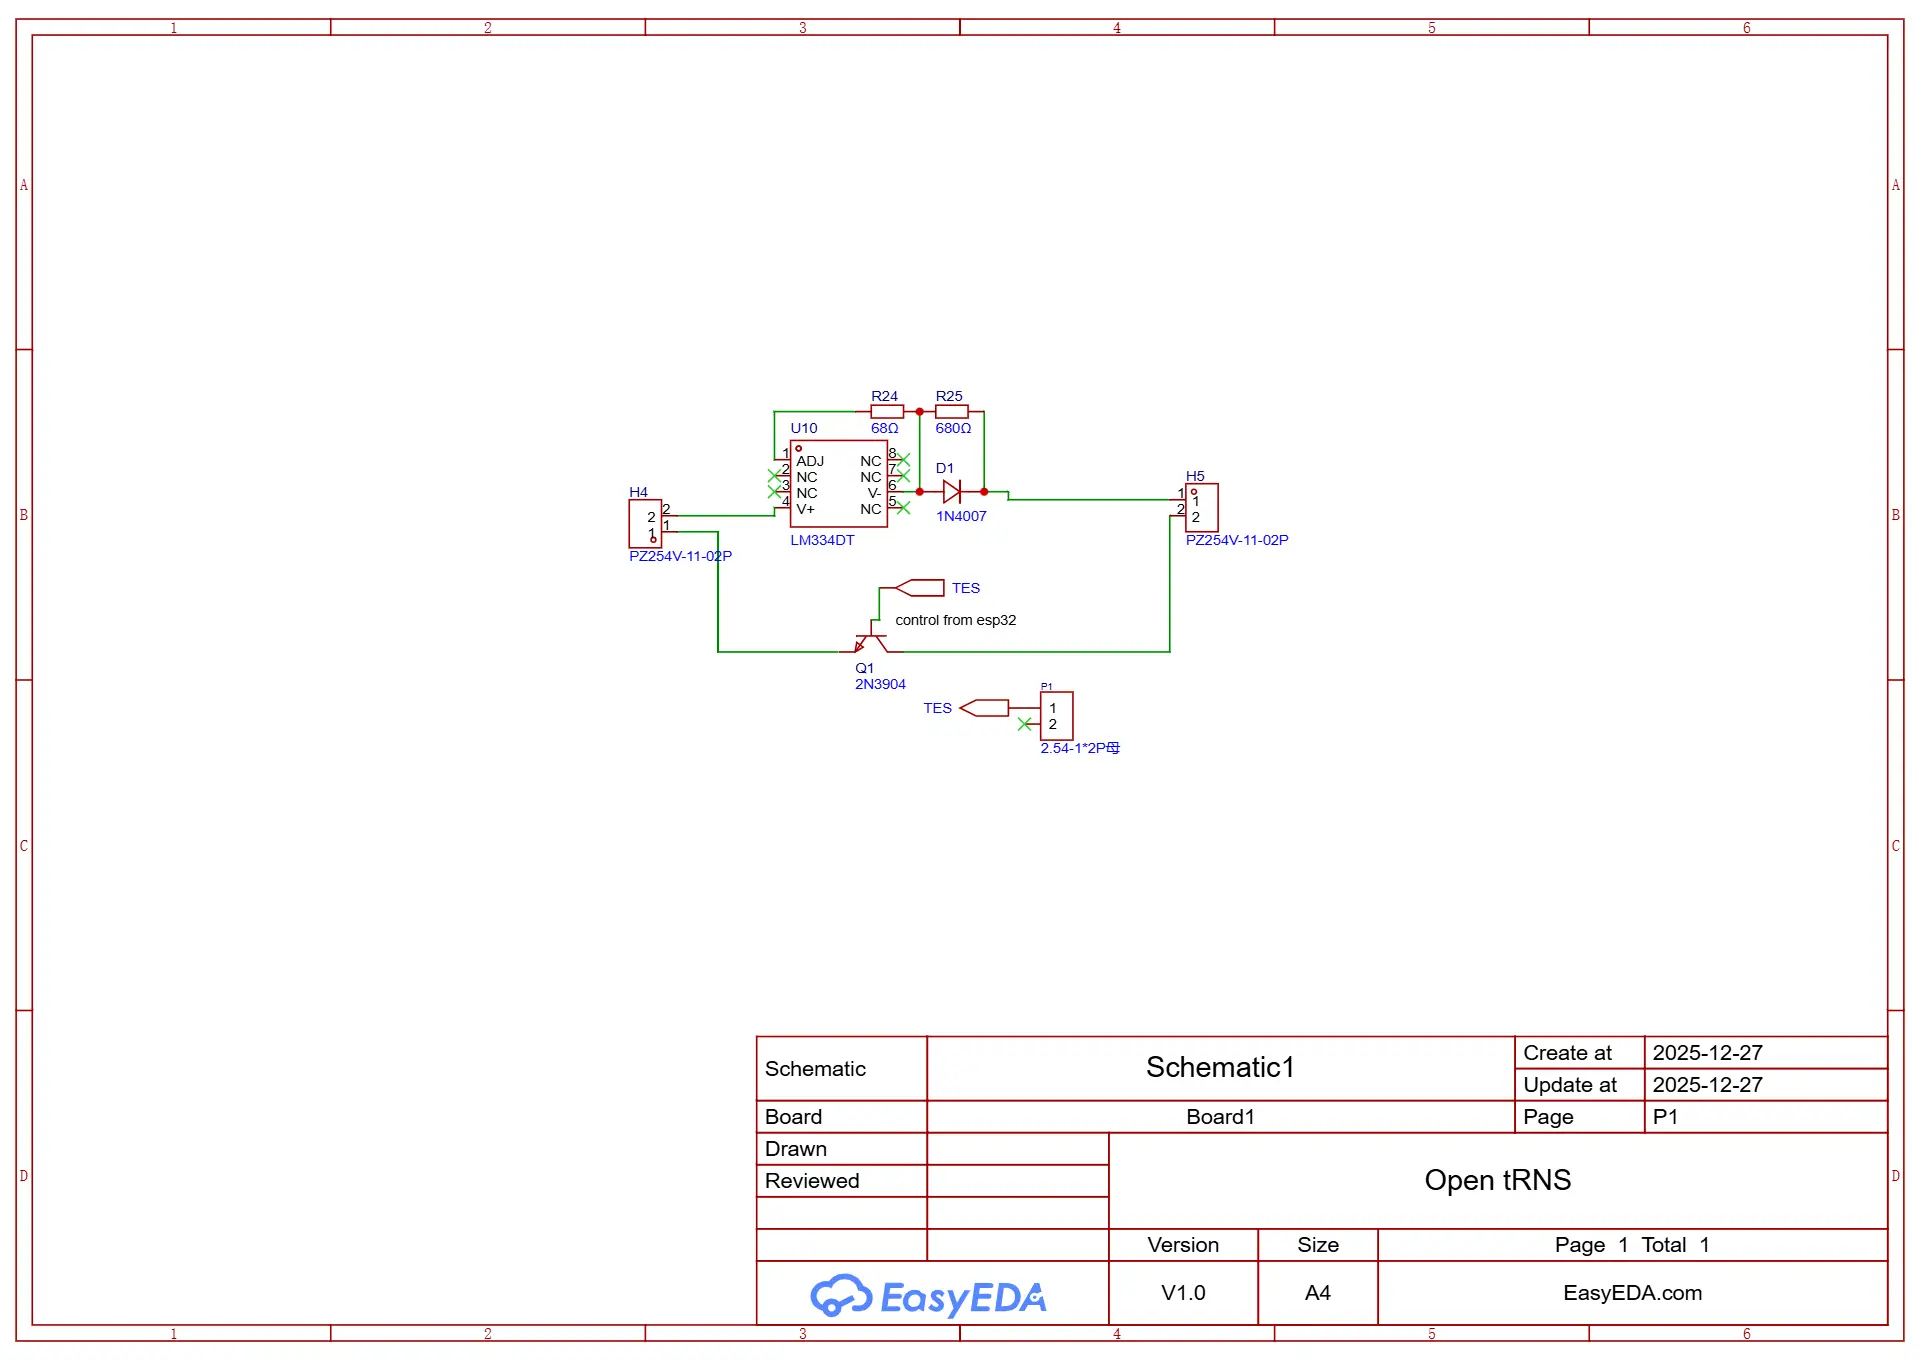
Task: Click the TES net port above Q1
Action: tap(920, 588)
